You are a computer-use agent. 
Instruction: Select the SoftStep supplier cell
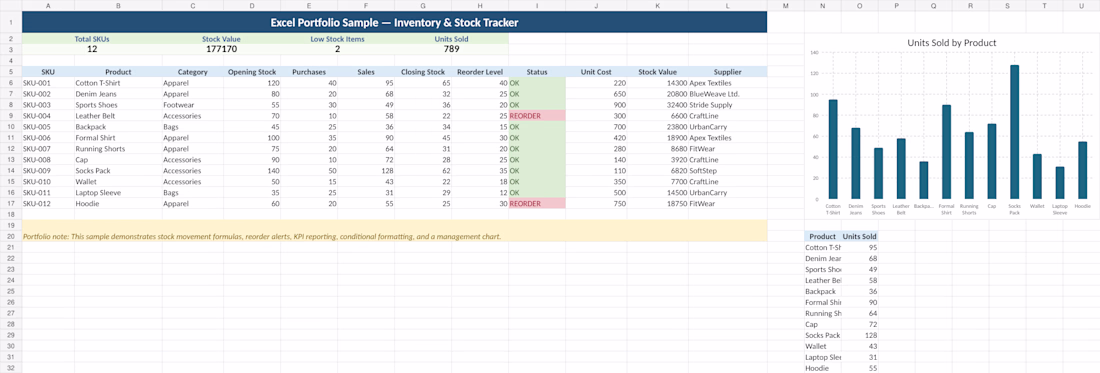click(x=727, y=170)
